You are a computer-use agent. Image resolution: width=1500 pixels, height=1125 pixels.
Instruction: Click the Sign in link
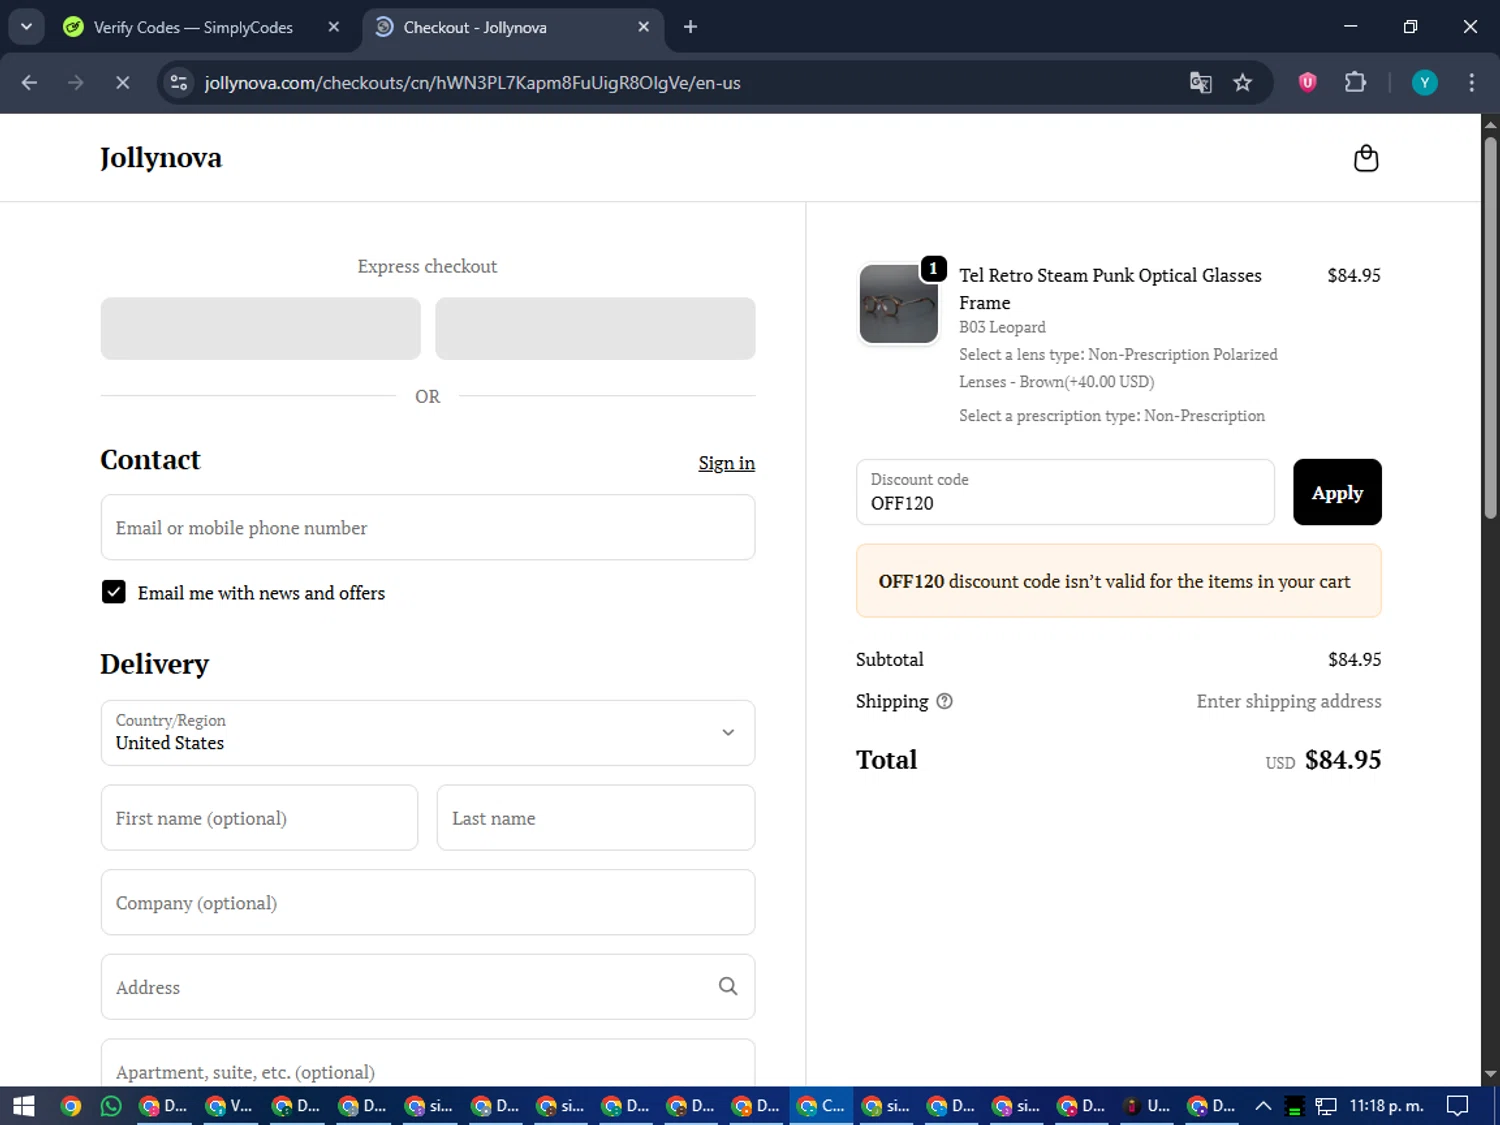(x=726, y=463)
